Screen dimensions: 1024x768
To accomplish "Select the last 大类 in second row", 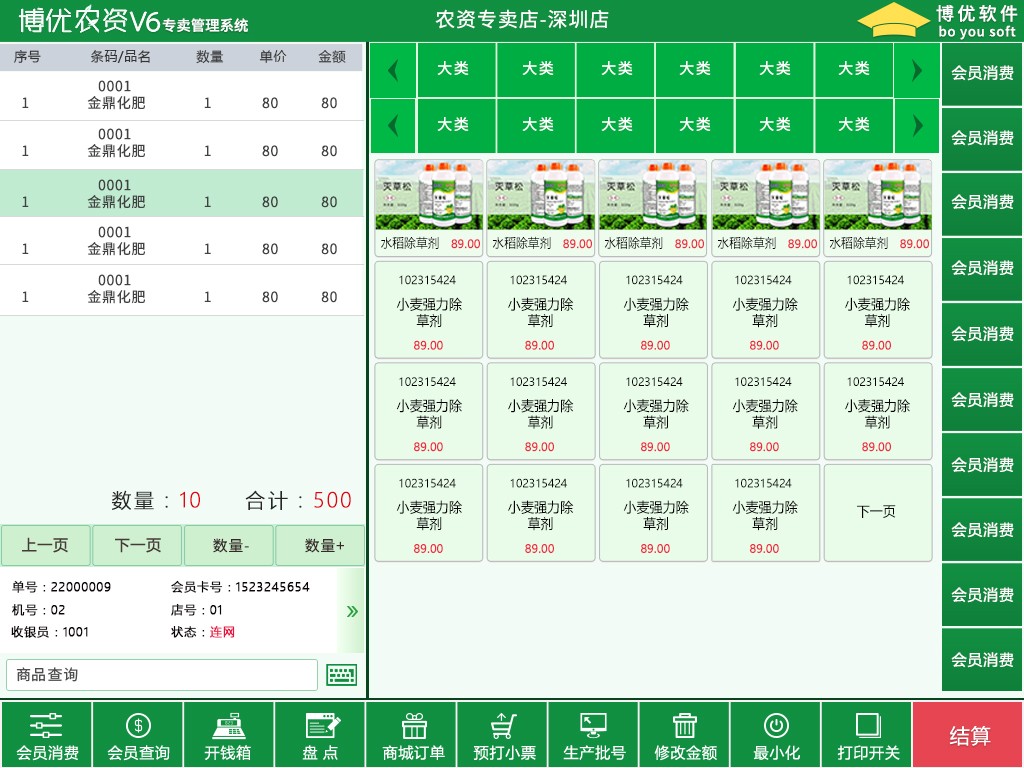I will (x=854, y=125).
